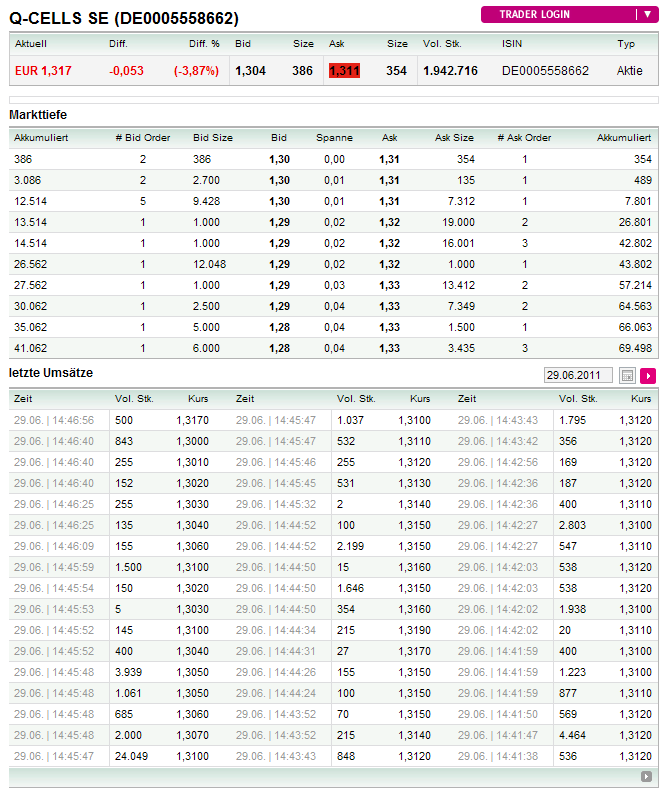Select the Typ value Aktie

pos(629,70)
